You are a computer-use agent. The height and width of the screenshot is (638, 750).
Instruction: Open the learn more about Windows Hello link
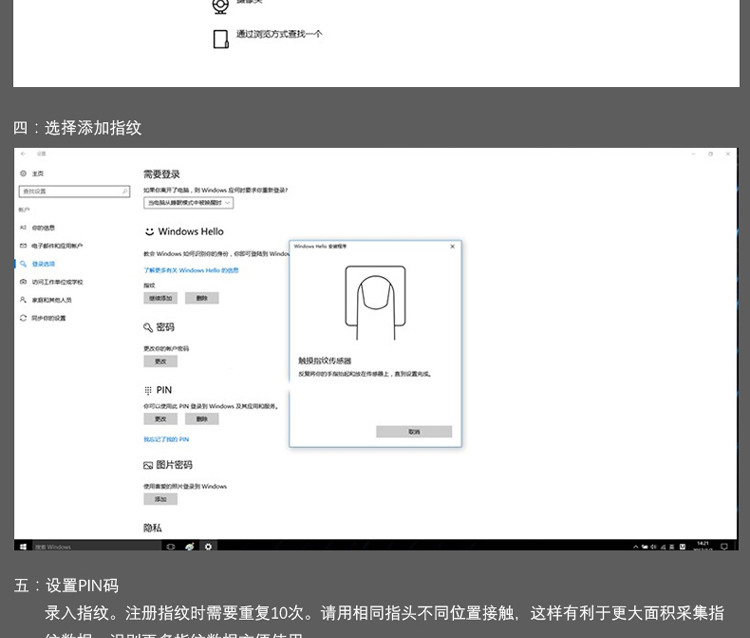(191, 270)
